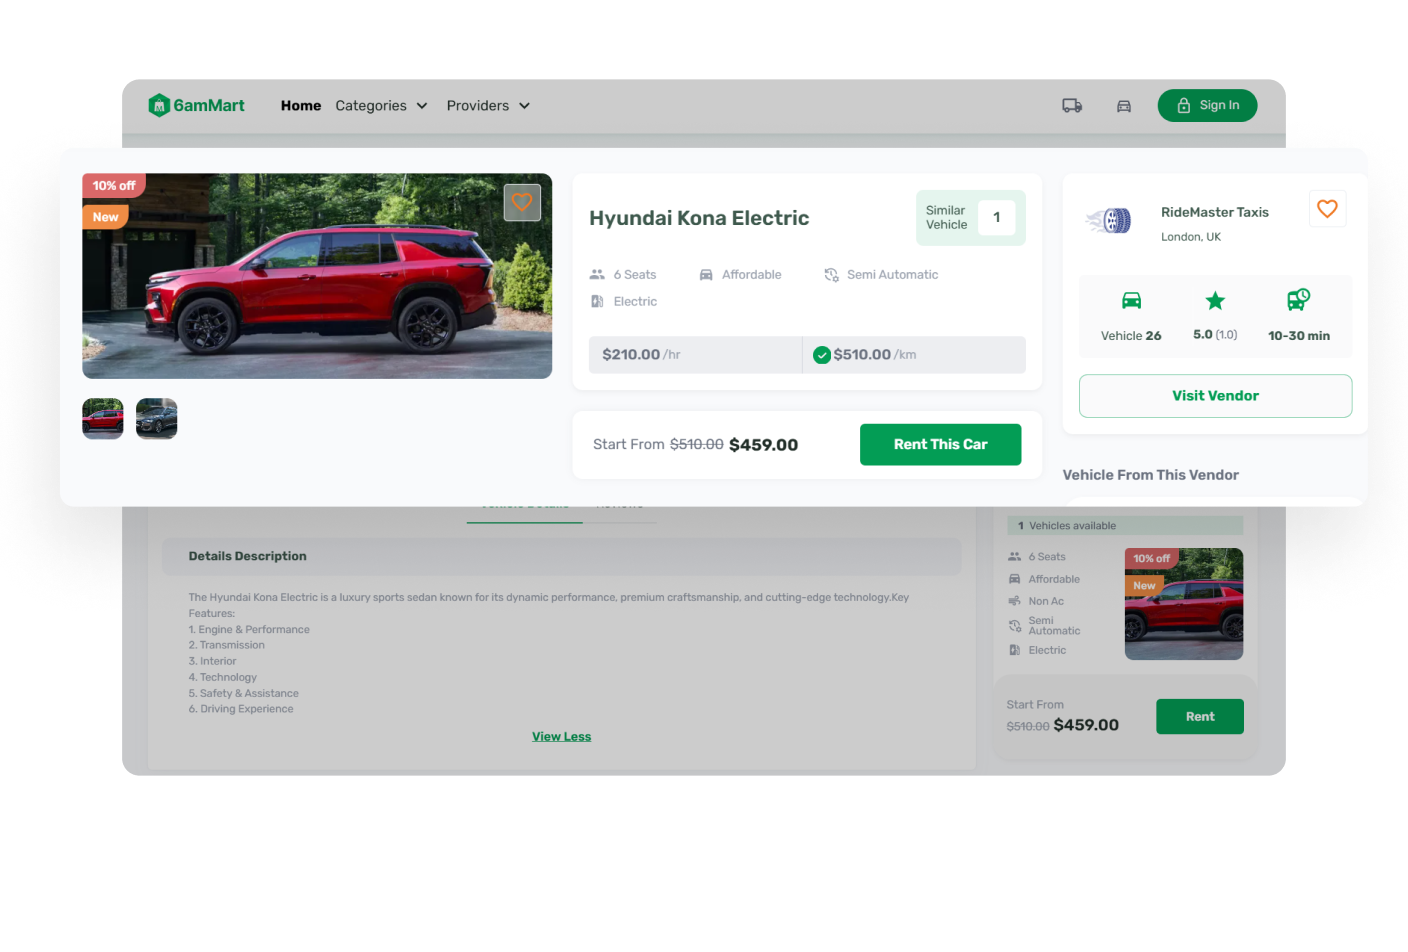The height and width of the screenshot is (952, 1408).
Task: Click the RideMaster Taxis vendor logo
Action: pyautogui.click(x=1110, y=220)
